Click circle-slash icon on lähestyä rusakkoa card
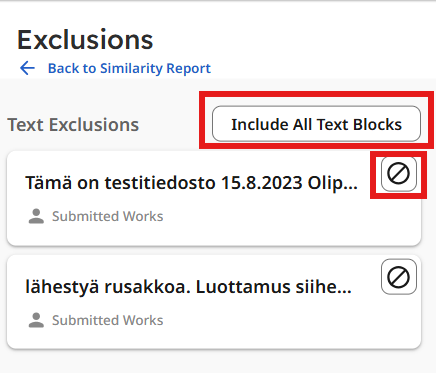 [x=399, y=277]
